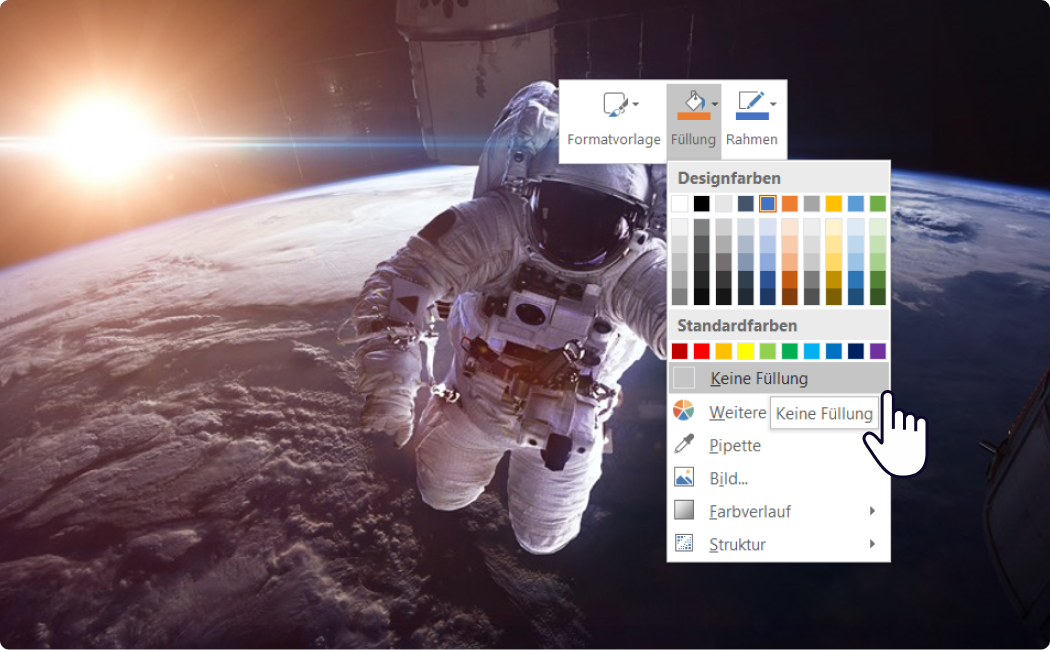Pick bright red in Standardfarben row
This screenshot has height=650, width=1050.
[x=702, y=351]
